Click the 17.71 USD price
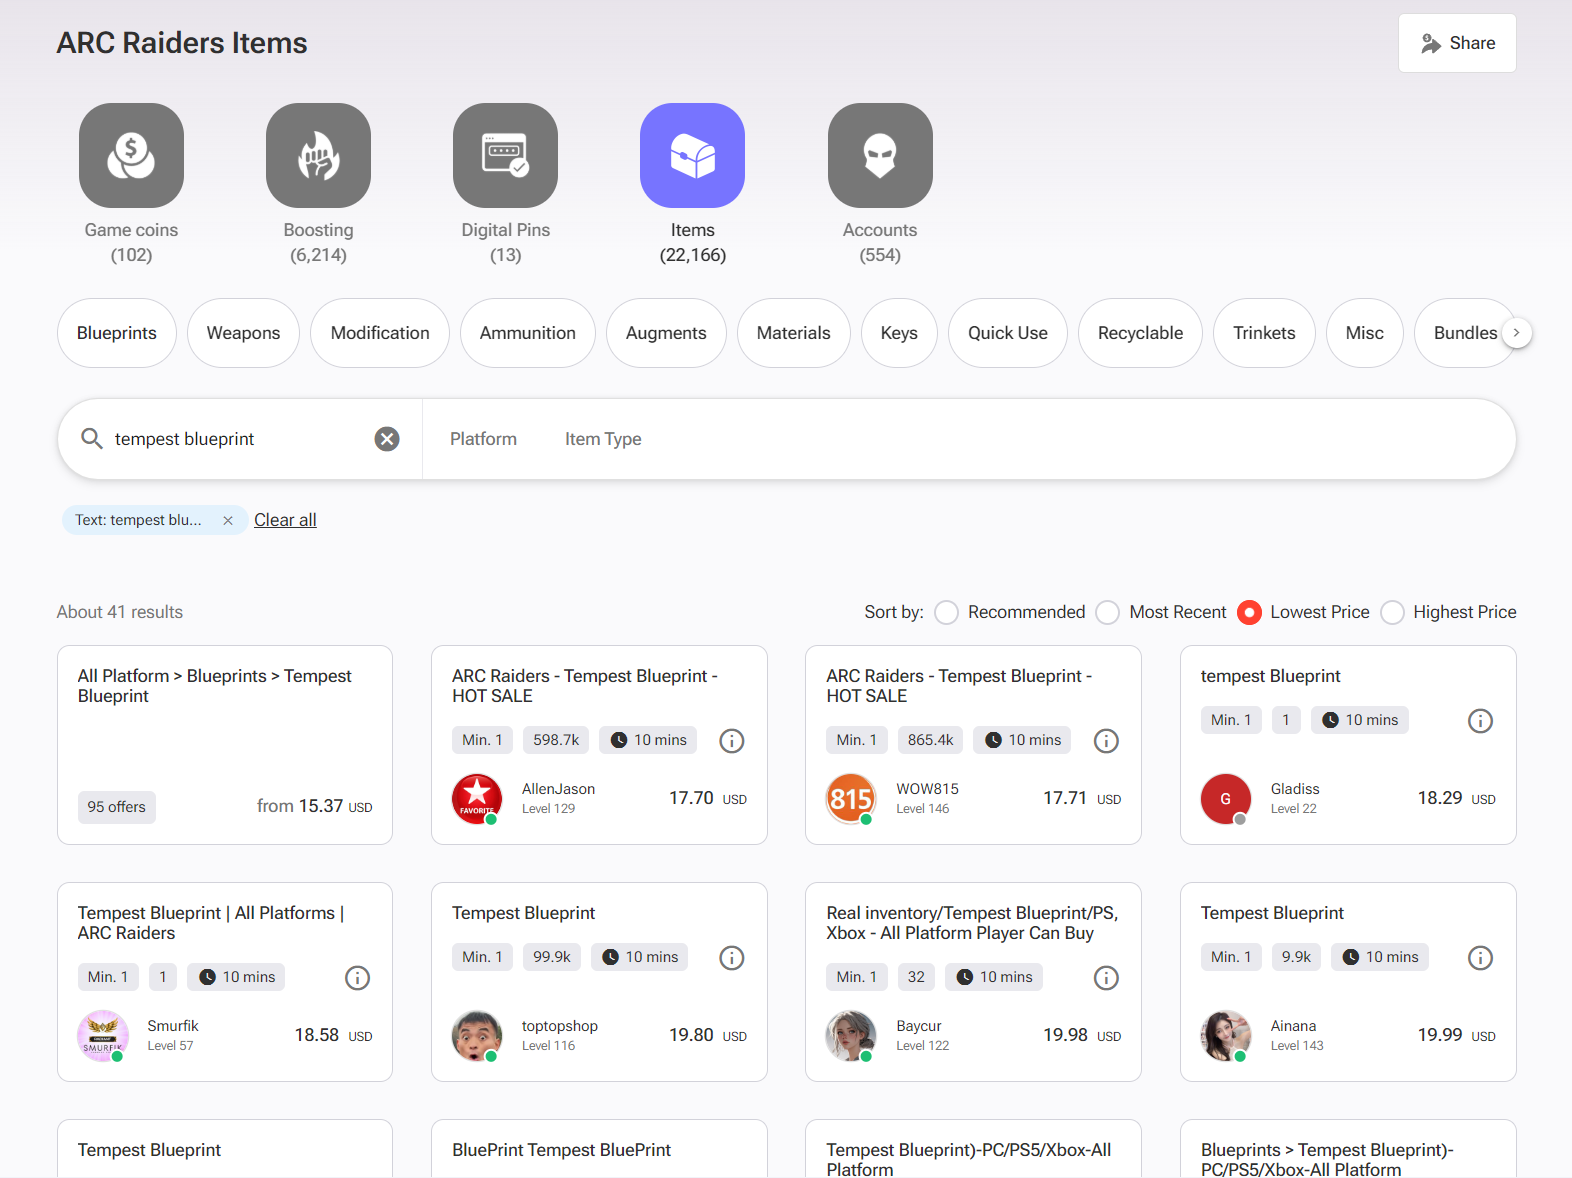Screen dimensions: 1572x1178 pyautogui.click(x=1082, y=798)
